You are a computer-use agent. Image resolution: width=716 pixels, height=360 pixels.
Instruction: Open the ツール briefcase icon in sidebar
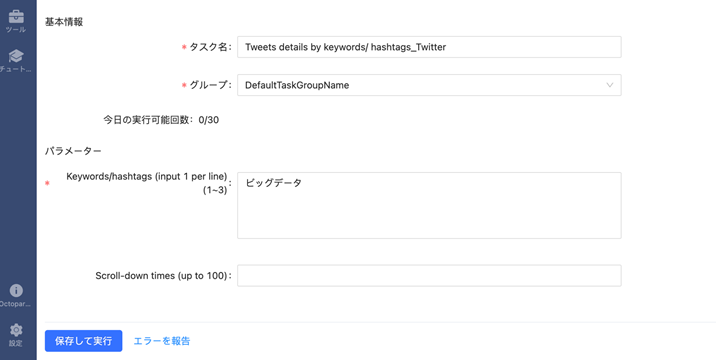pos(16,16)
